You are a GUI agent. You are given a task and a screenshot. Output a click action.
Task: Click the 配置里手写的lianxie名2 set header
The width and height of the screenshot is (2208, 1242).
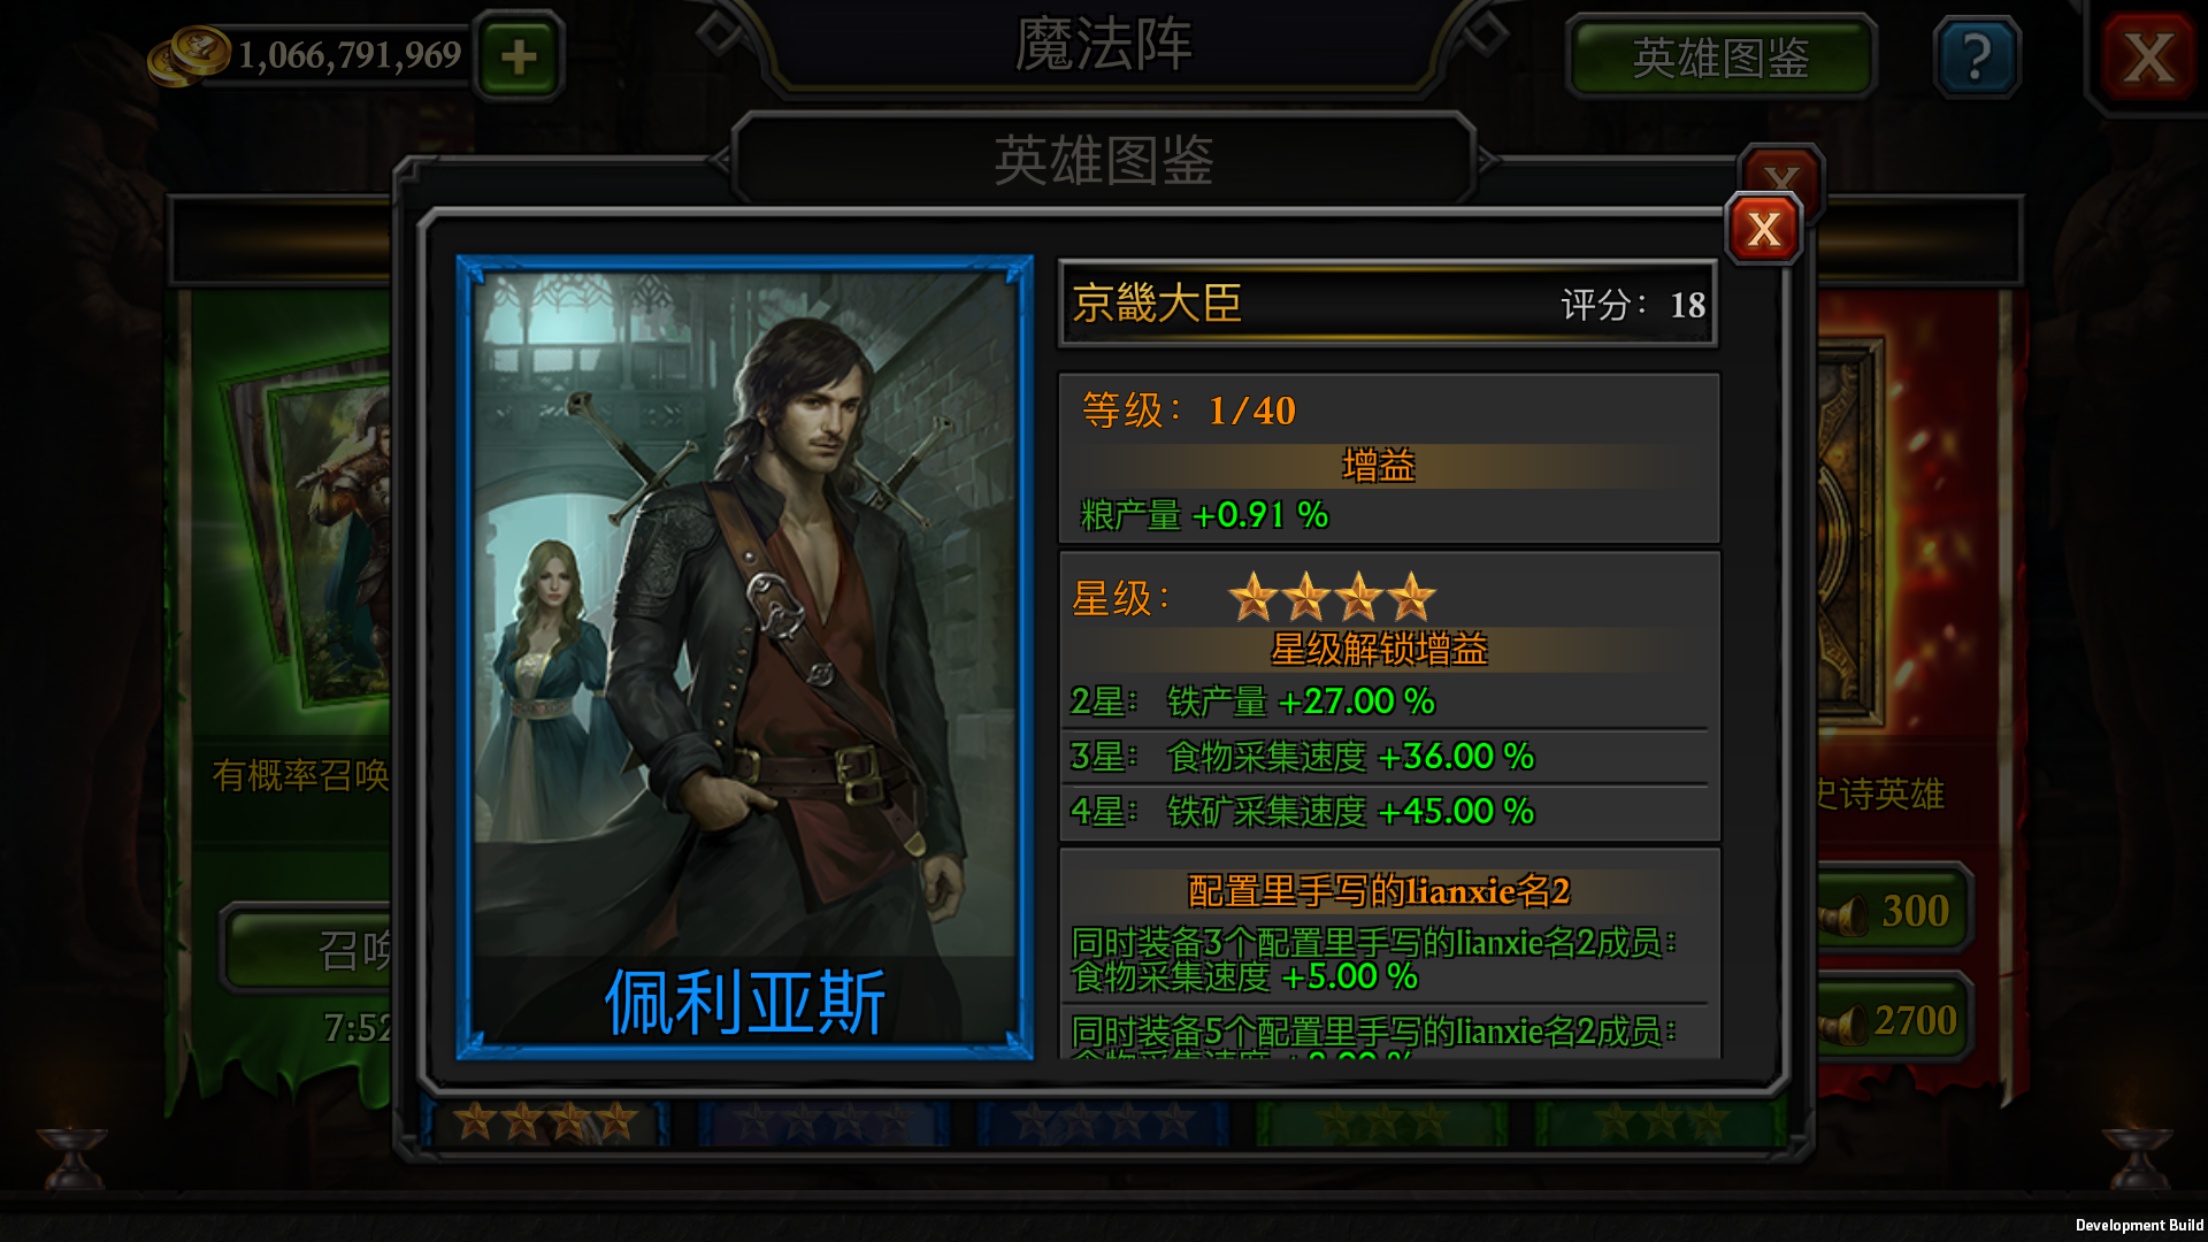pos(1380,891)
